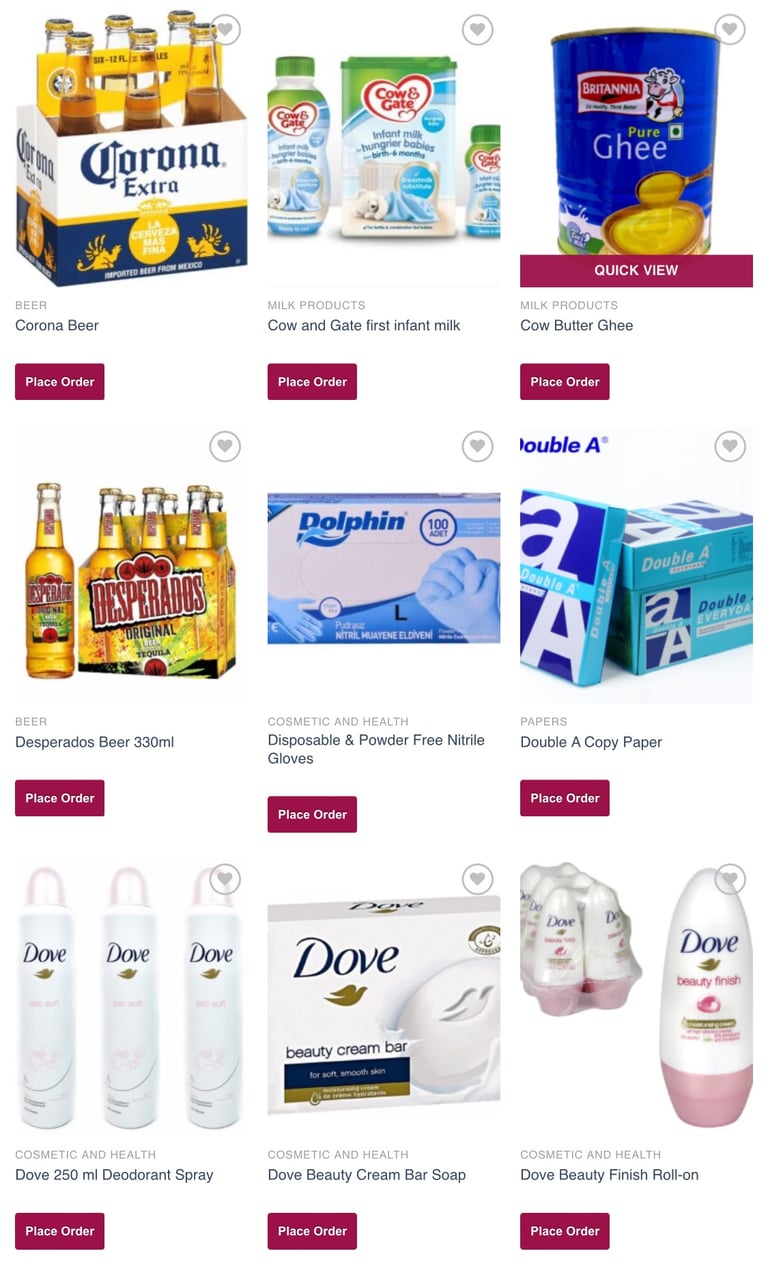The height and width of the screenshot is (1262, 768).
Task: Click heart icon on Nitrile Gloves product
Action: [x=478, y=446]
